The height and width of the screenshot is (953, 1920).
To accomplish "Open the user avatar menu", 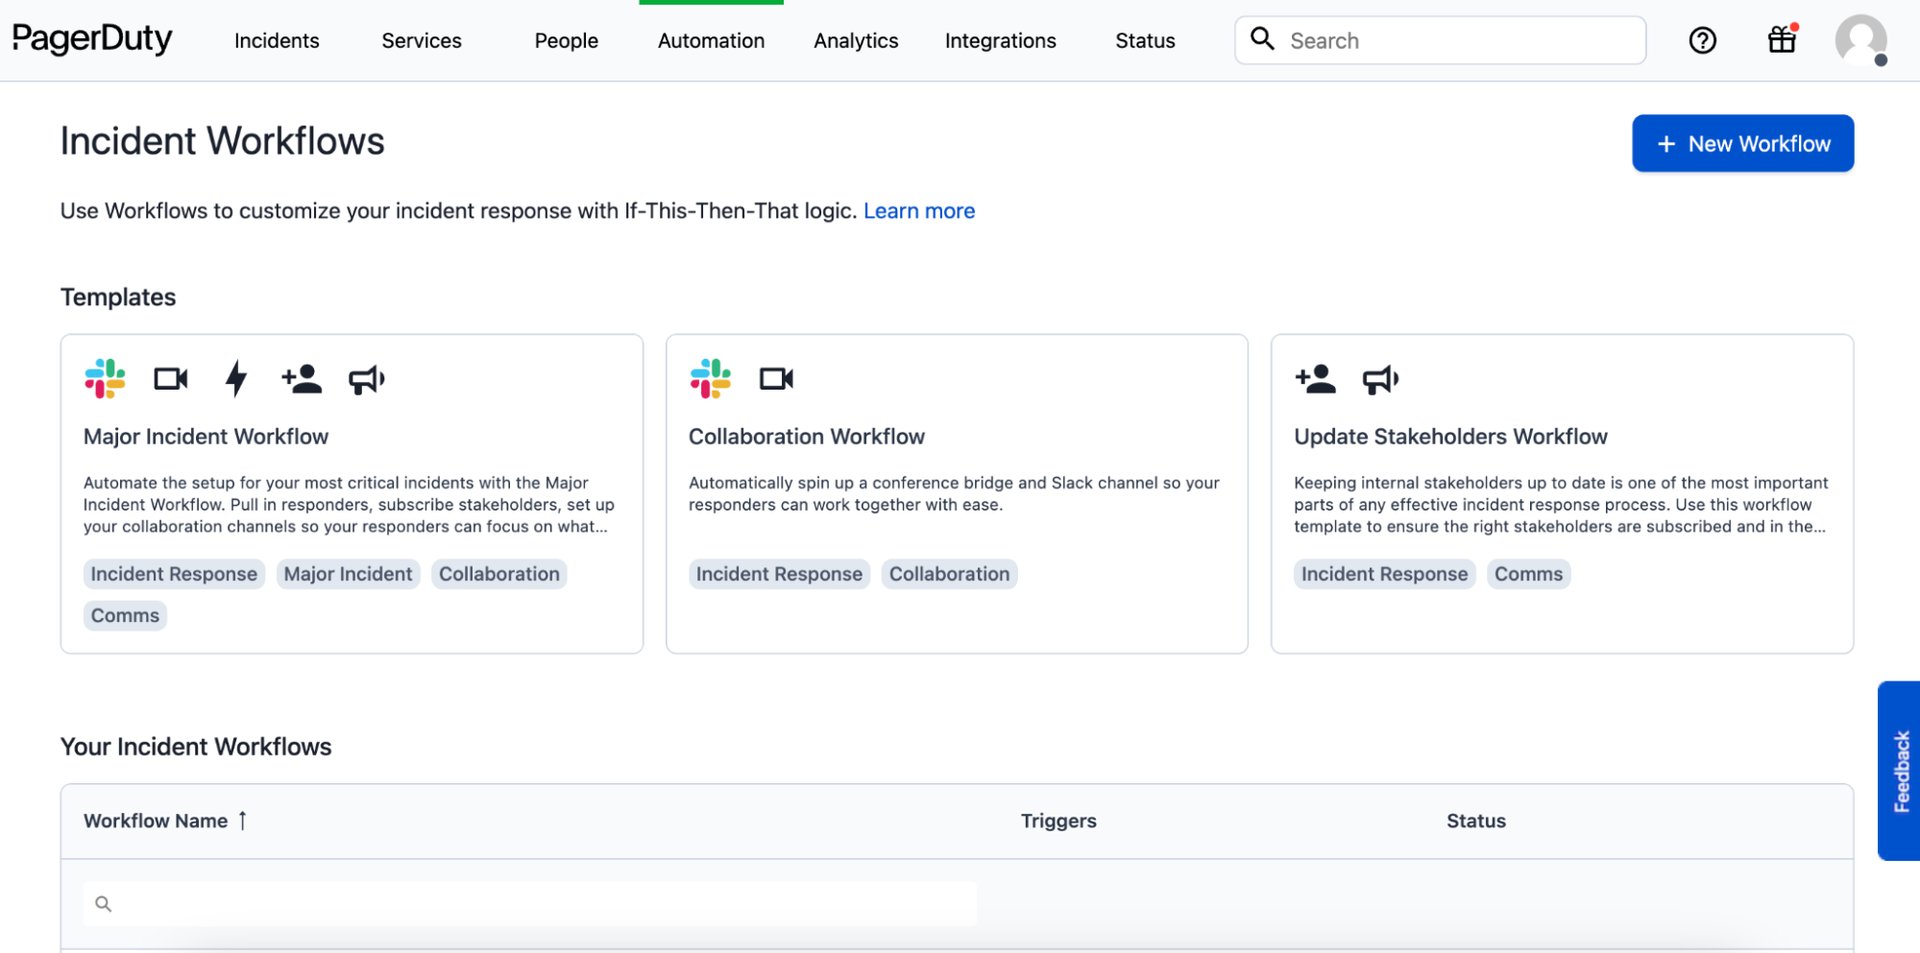I will [1860, 40].
